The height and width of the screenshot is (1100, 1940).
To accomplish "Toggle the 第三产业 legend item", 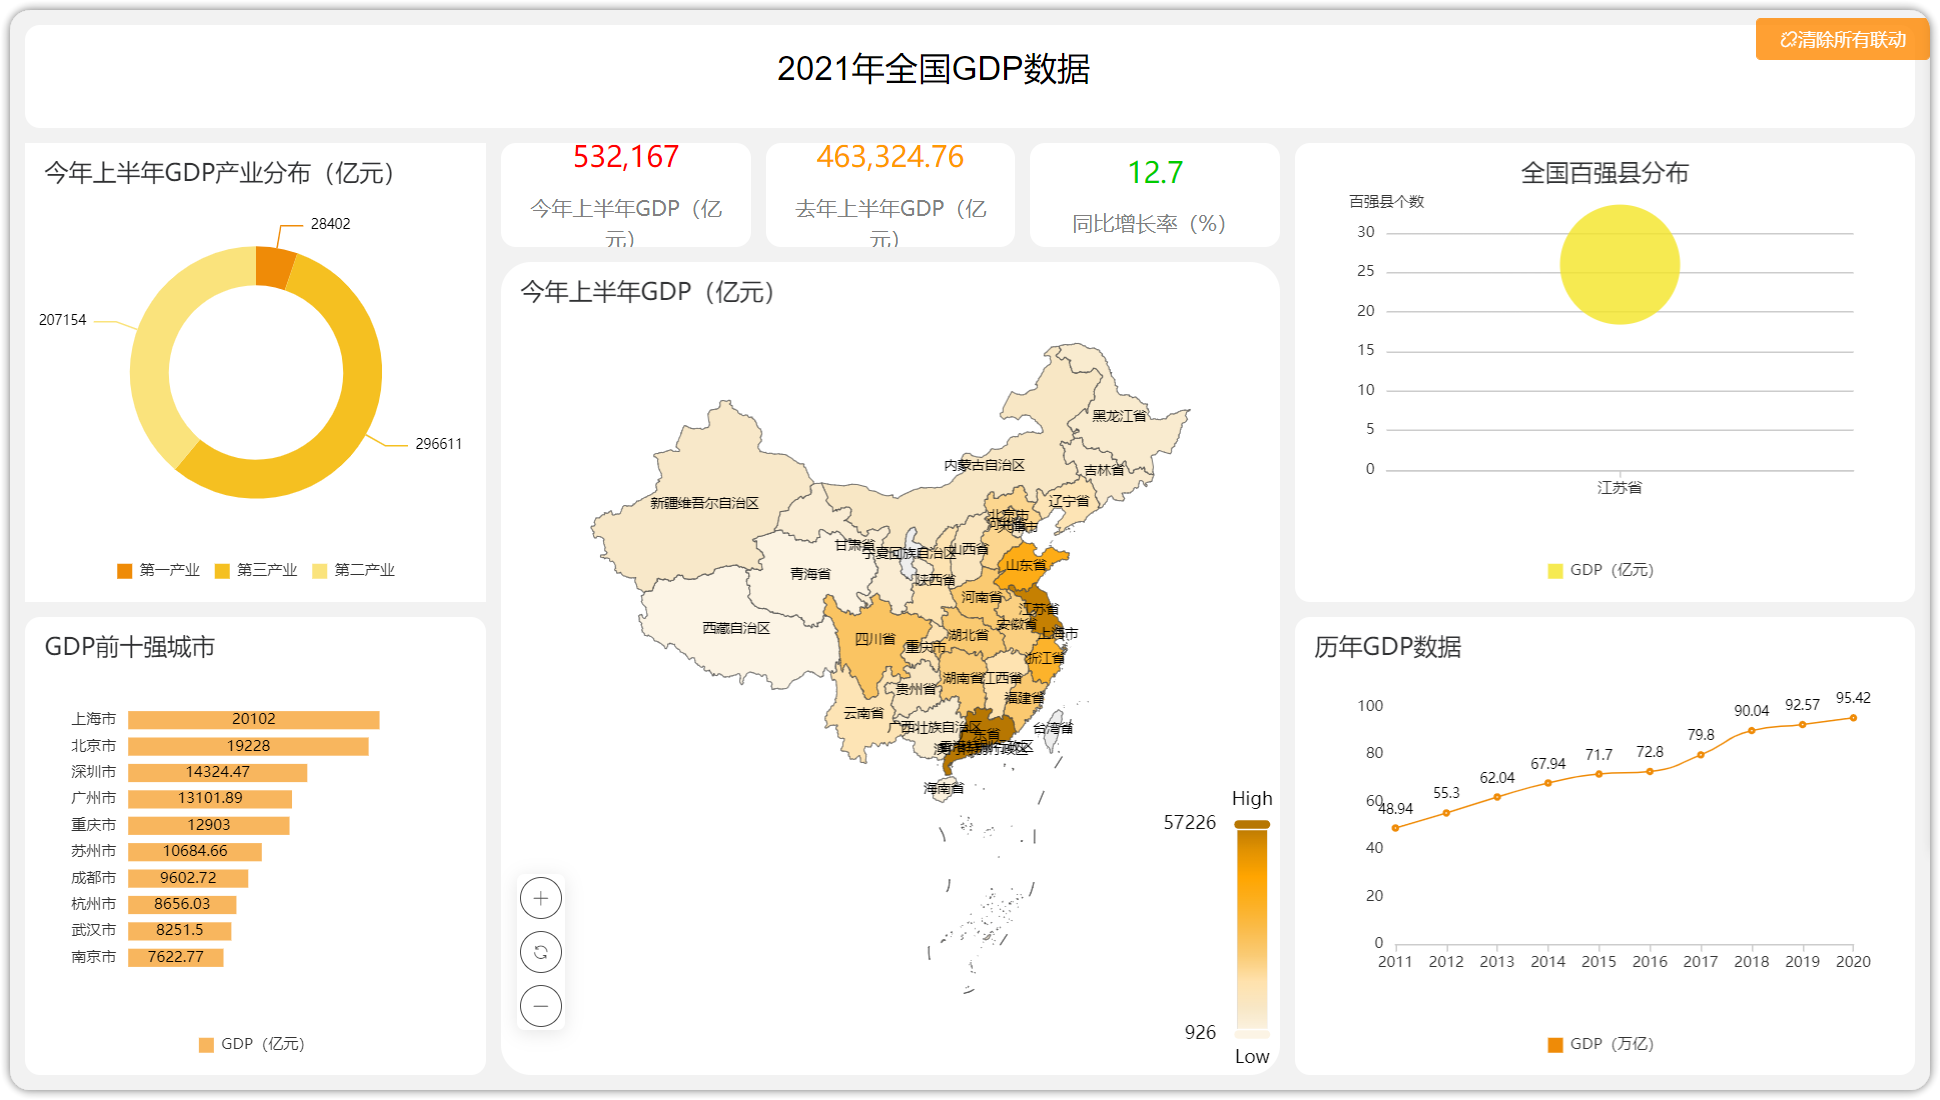I will click(256, 570).
